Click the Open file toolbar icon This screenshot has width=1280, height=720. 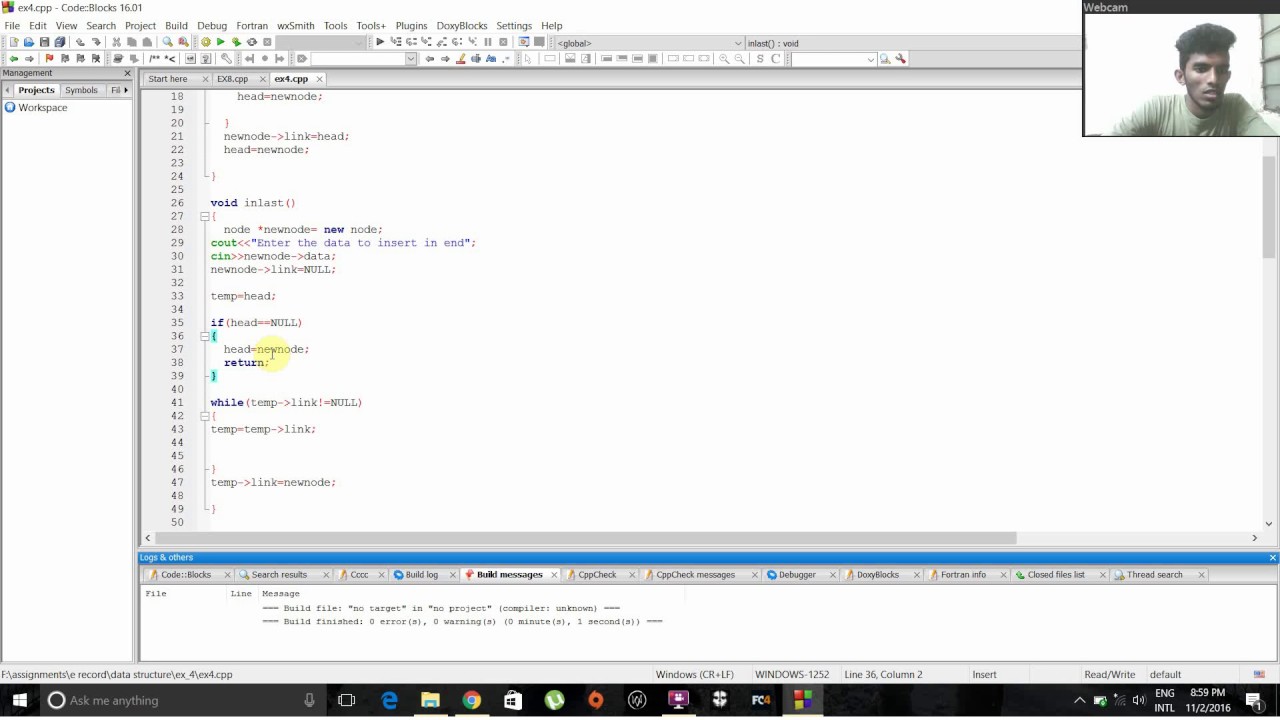point(29,42)
